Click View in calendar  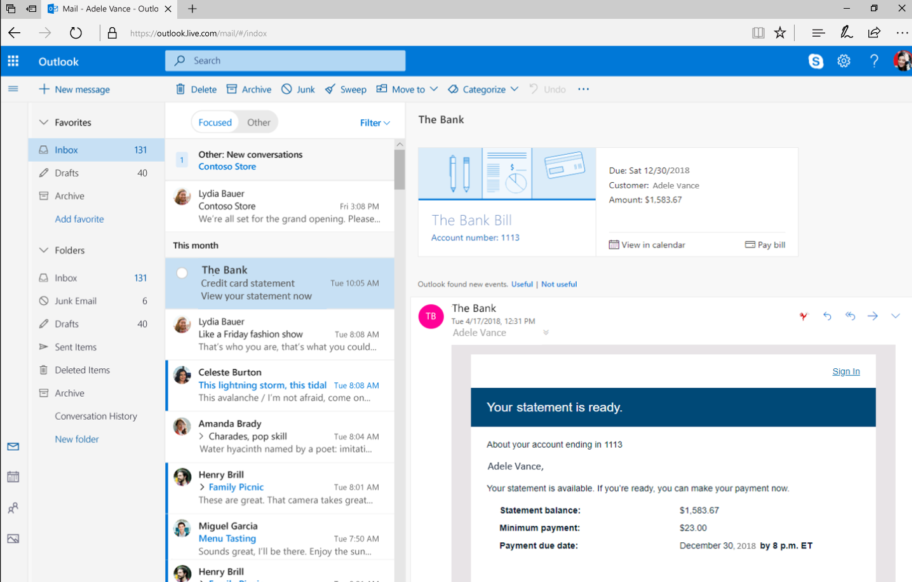647,245
